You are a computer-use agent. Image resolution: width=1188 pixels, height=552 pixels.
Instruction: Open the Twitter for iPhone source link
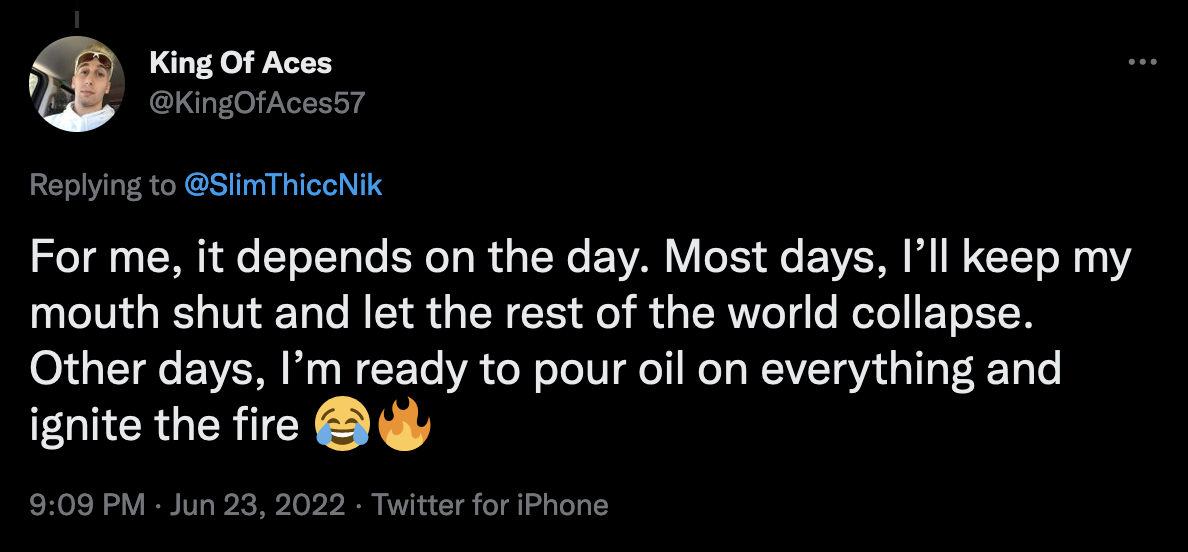490,505
